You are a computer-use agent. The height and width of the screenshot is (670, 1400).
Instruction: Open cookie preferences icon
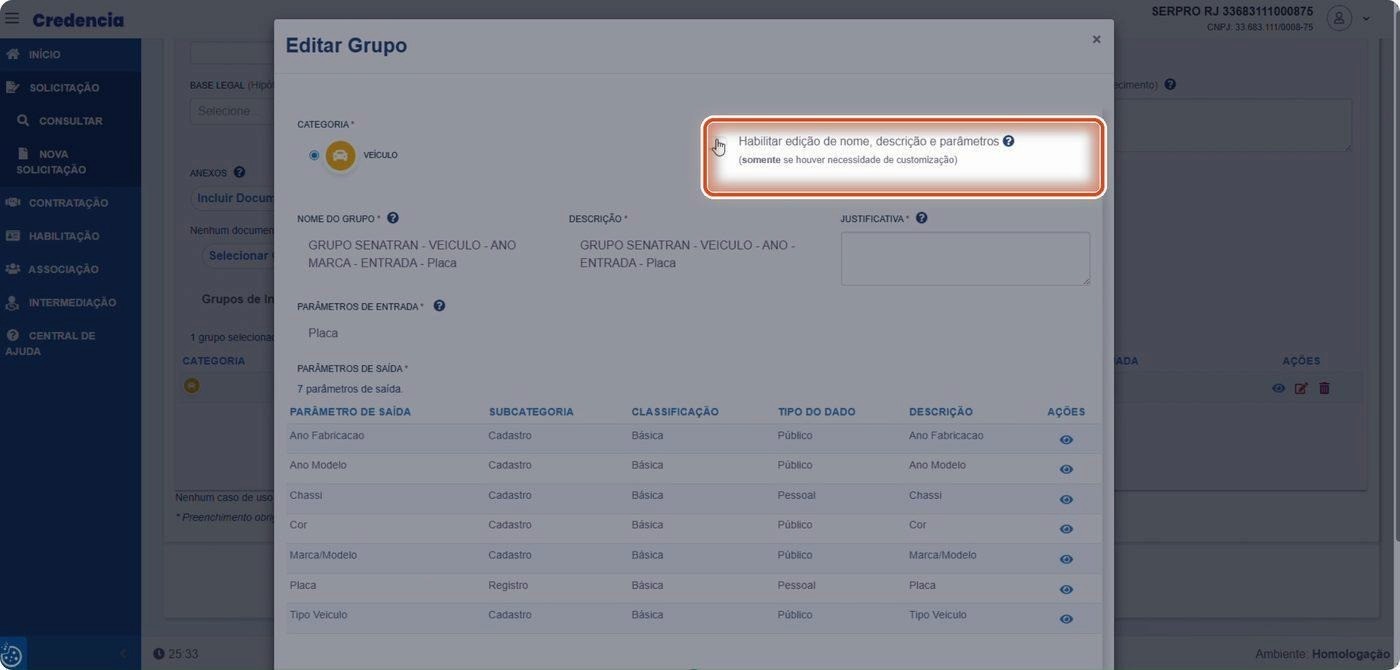tap(12, 655)
